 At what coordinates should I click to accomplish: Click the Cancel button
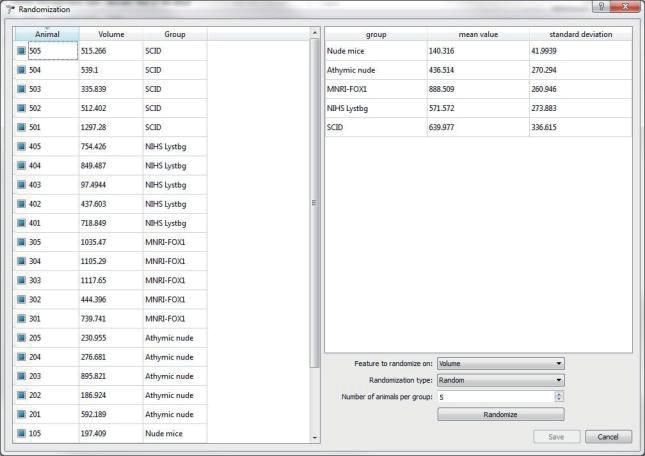point(608,437)
